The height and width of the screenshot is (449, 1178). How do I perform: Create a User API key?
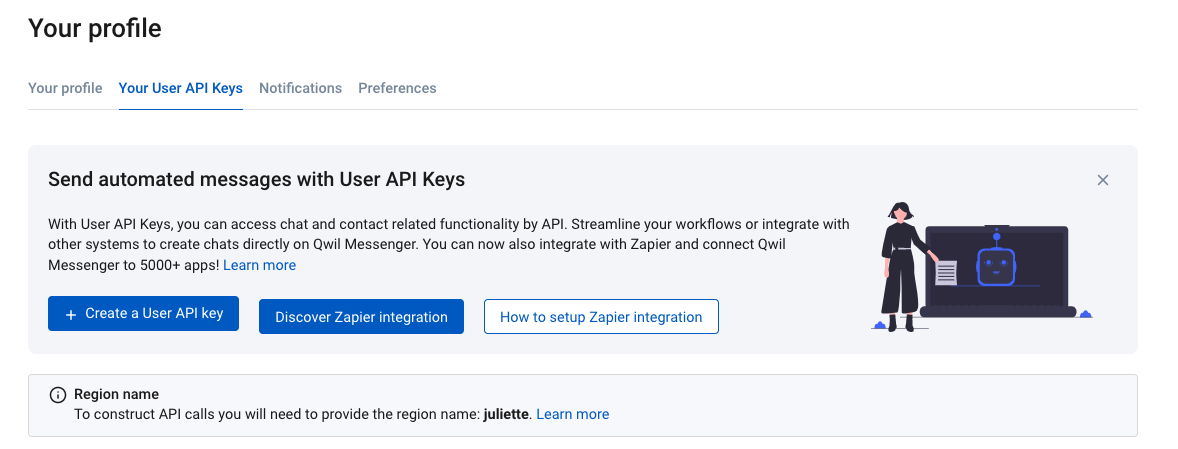tap(143, 313)
